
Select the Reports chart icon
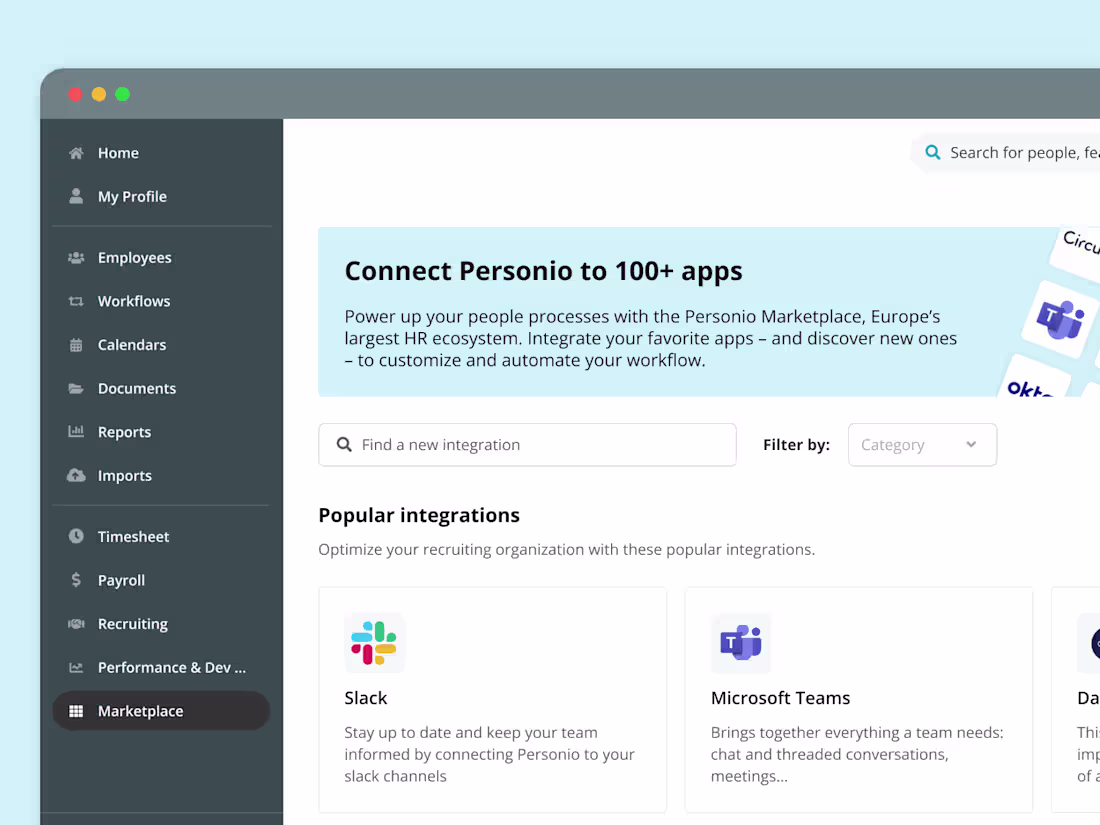coord(76,431)
